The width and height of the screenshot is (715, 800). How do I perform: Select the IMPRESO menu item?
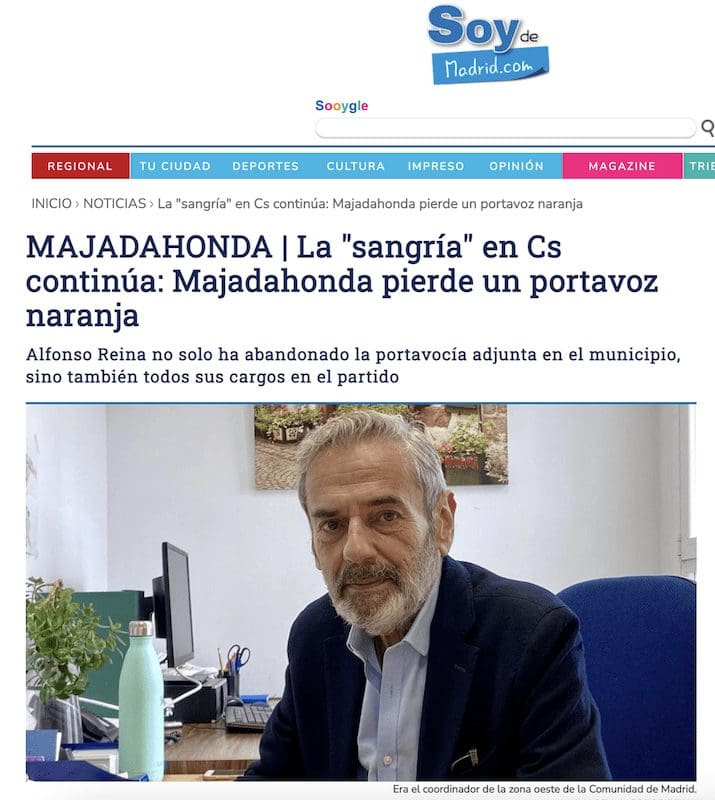coord(436,166)
